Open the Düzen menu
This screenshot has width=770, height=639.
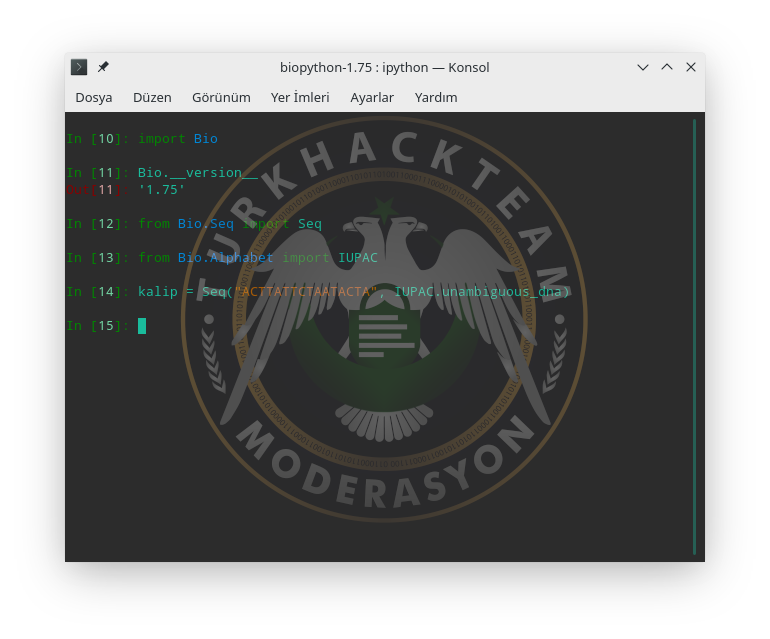pyautogui.click(x=152, y=98)
